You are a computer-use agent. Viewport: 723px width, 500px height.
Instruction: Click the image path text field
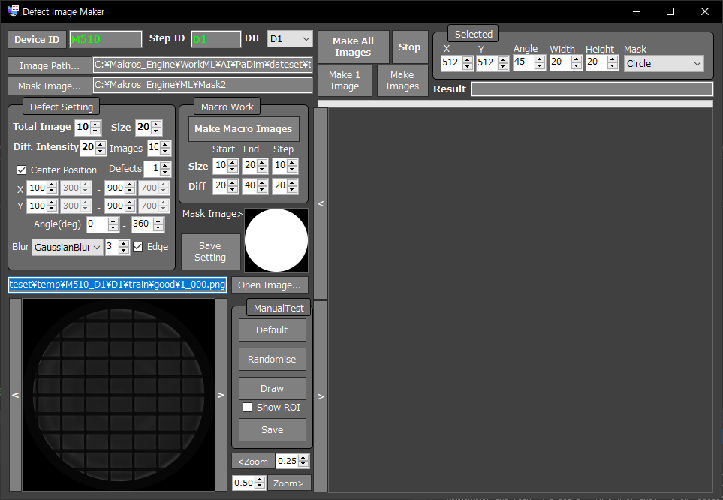click(203, 65)
